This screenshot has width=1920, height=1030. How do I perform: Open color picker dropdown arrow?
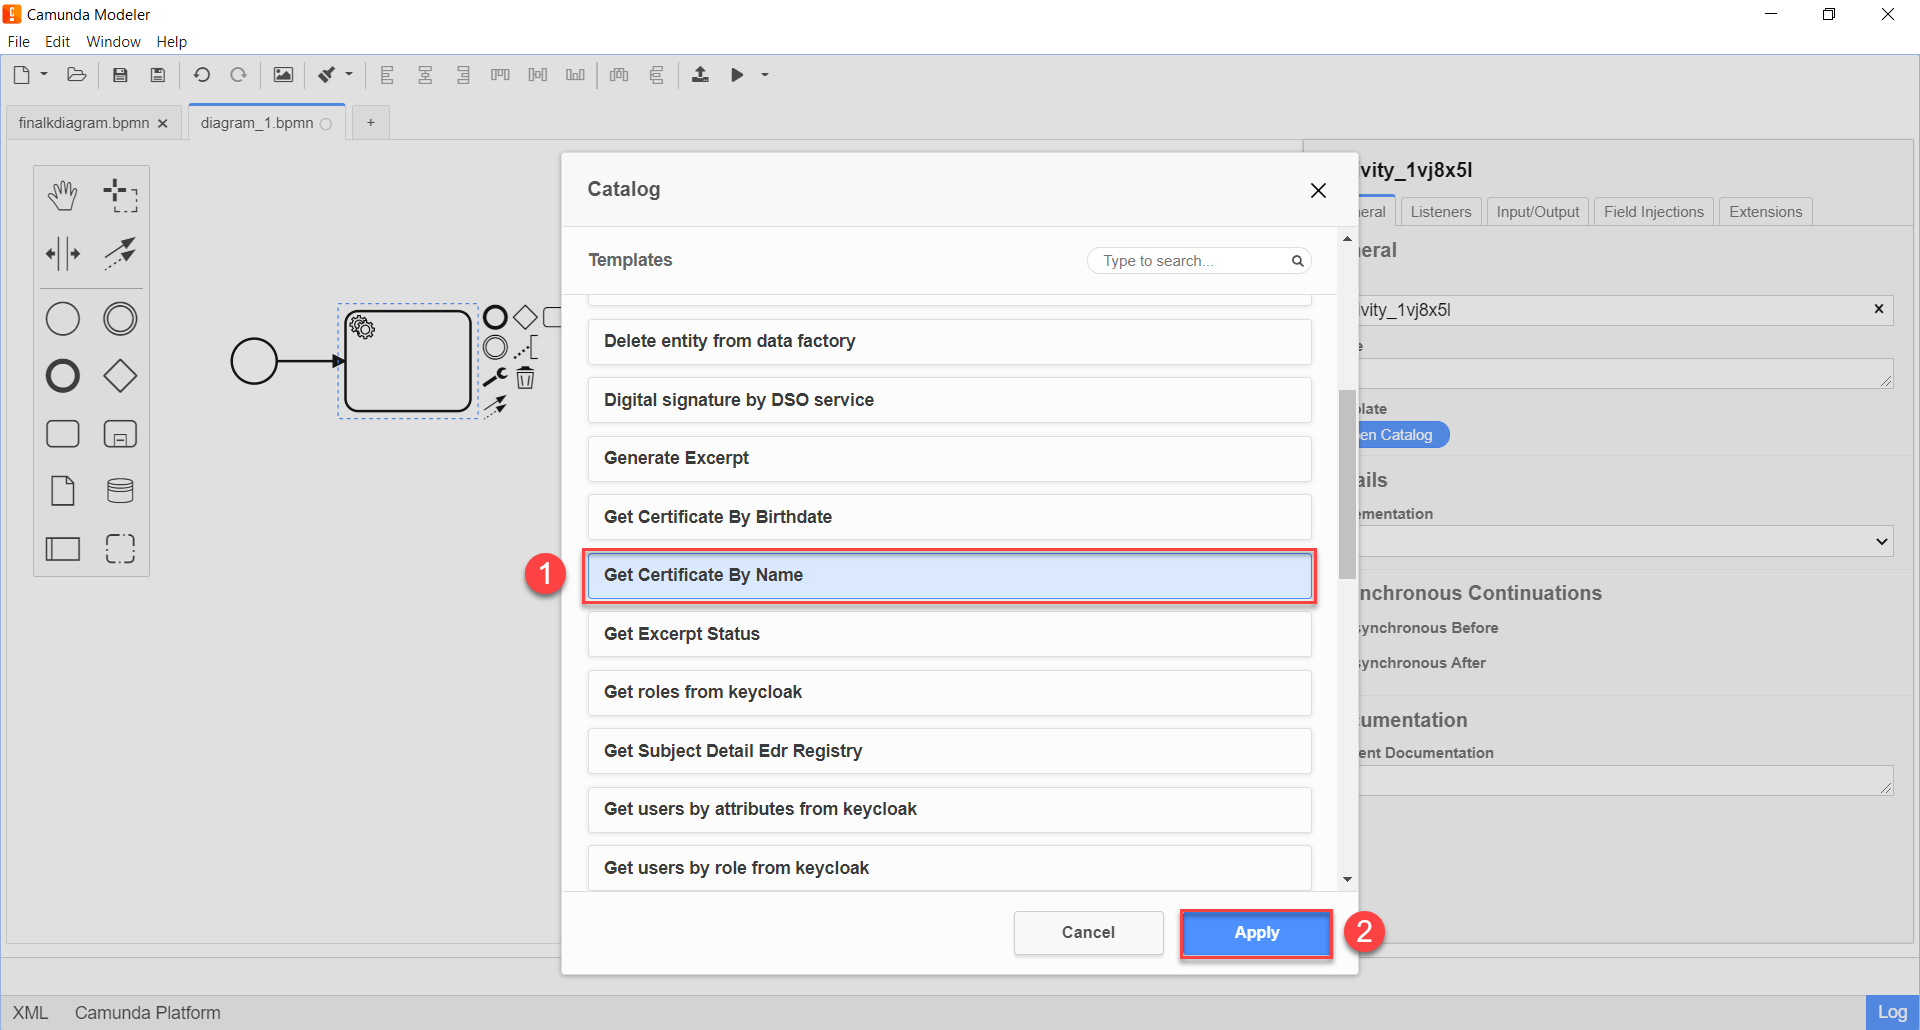point(349,74)
